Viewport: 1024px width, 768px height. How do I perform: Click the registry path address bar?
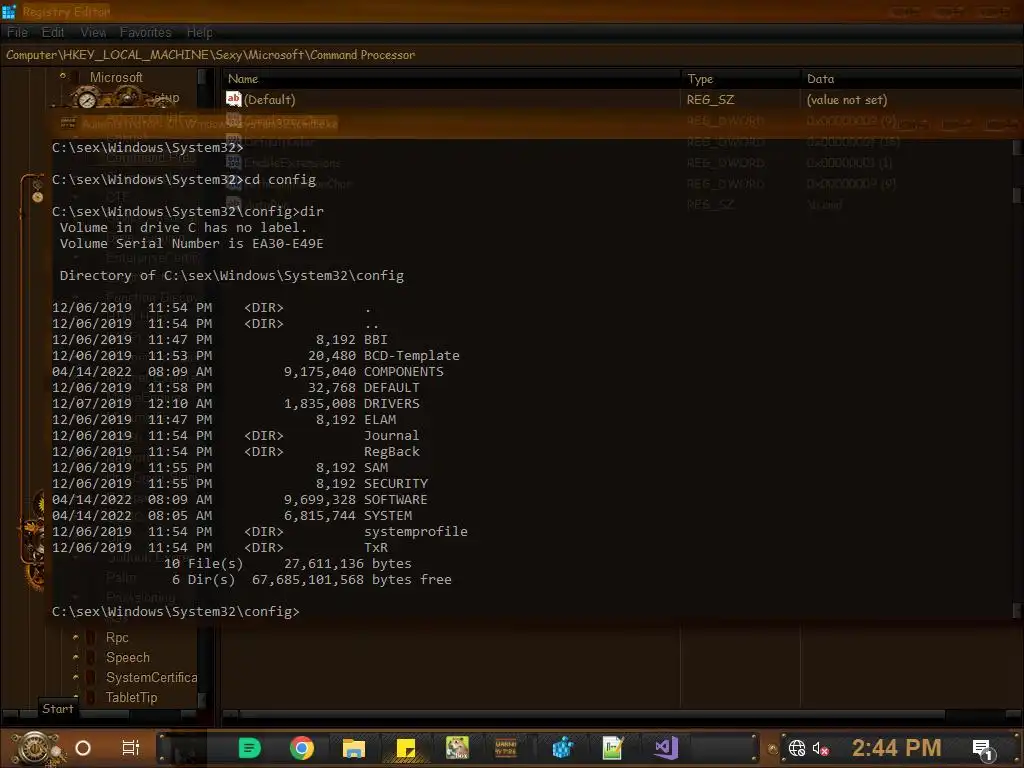click(512, 55)
